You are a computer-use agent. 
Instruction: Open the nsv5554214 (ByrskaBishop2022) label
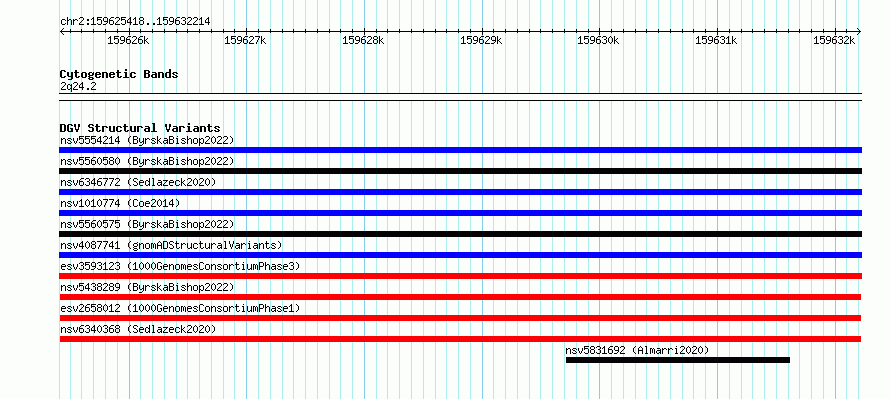tap(147, 140)
